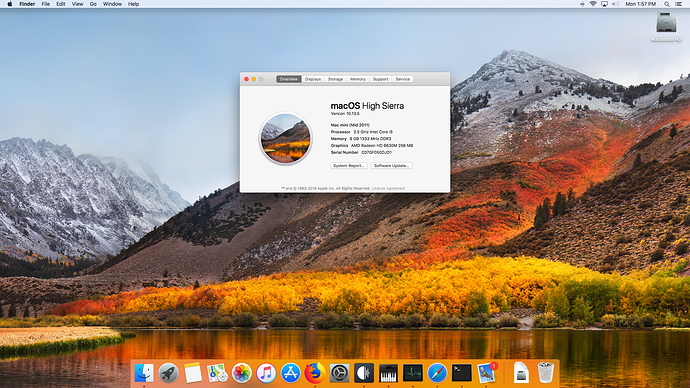Open Maps from the dock
Screen dimensions: 690x388
[x=217, y=373]
